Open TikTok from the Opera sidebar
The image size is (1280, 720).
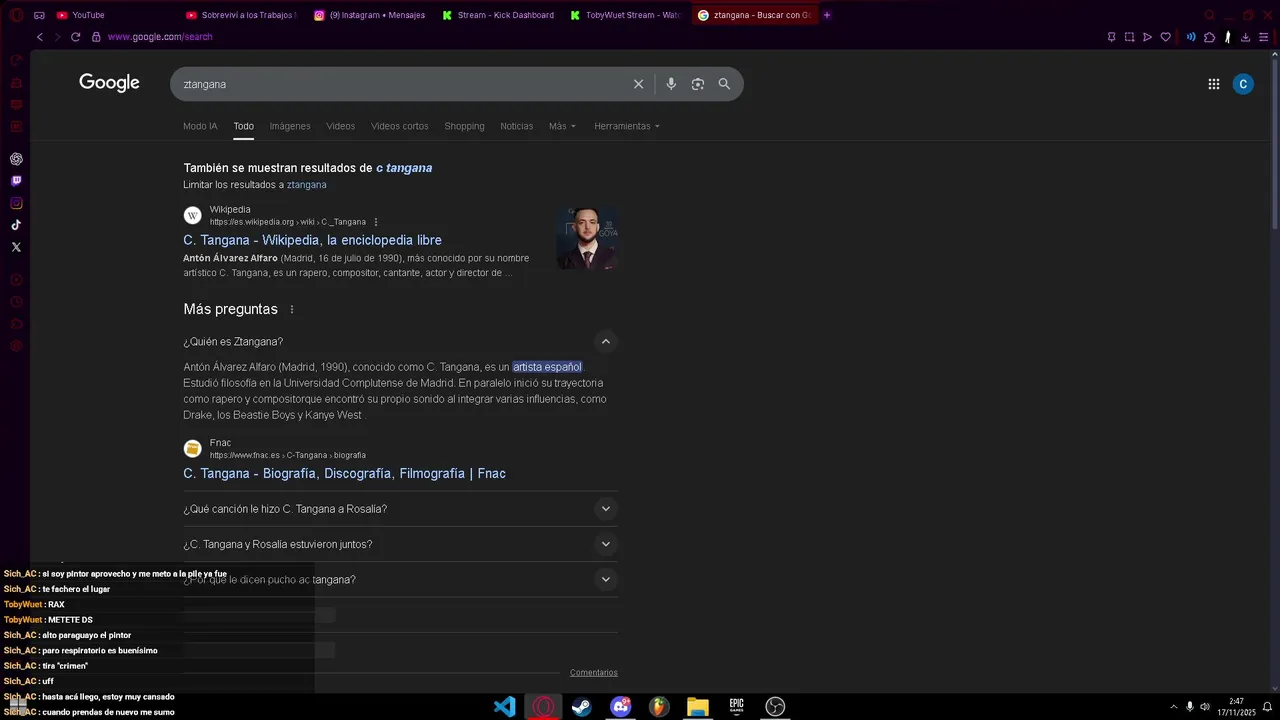(16, 225)
